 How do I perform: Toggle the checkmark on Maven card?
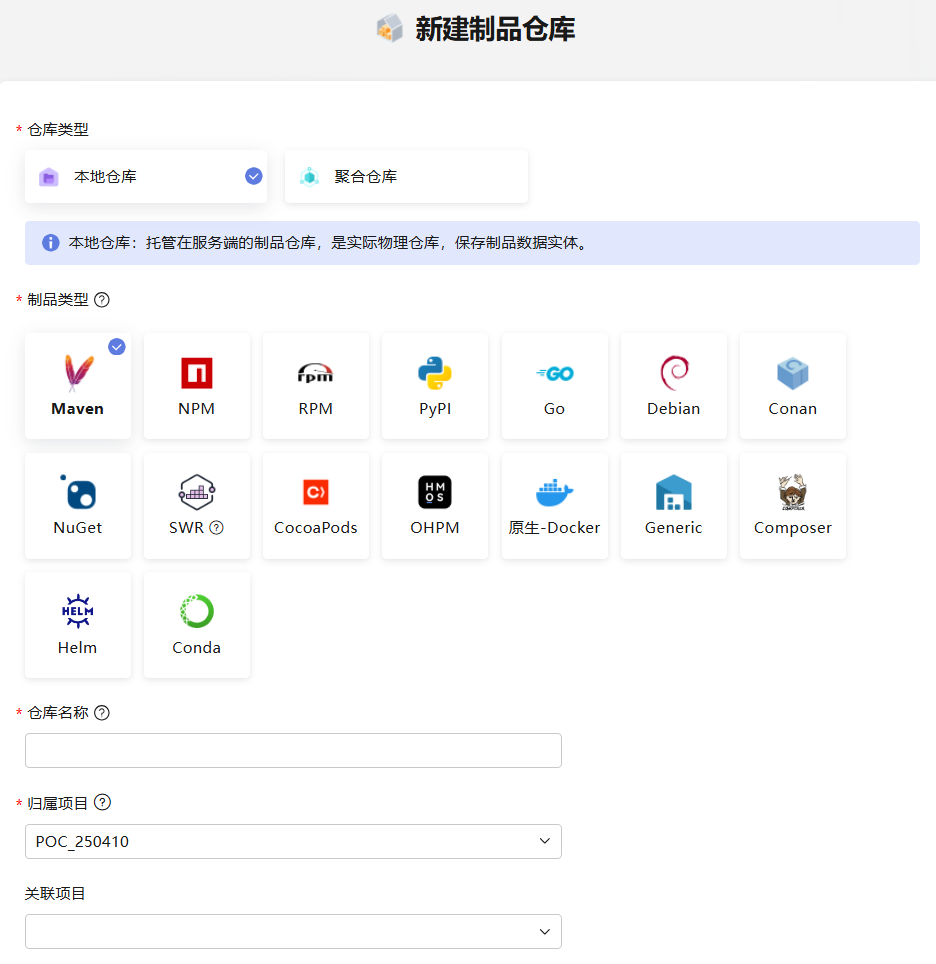[117, 347]
